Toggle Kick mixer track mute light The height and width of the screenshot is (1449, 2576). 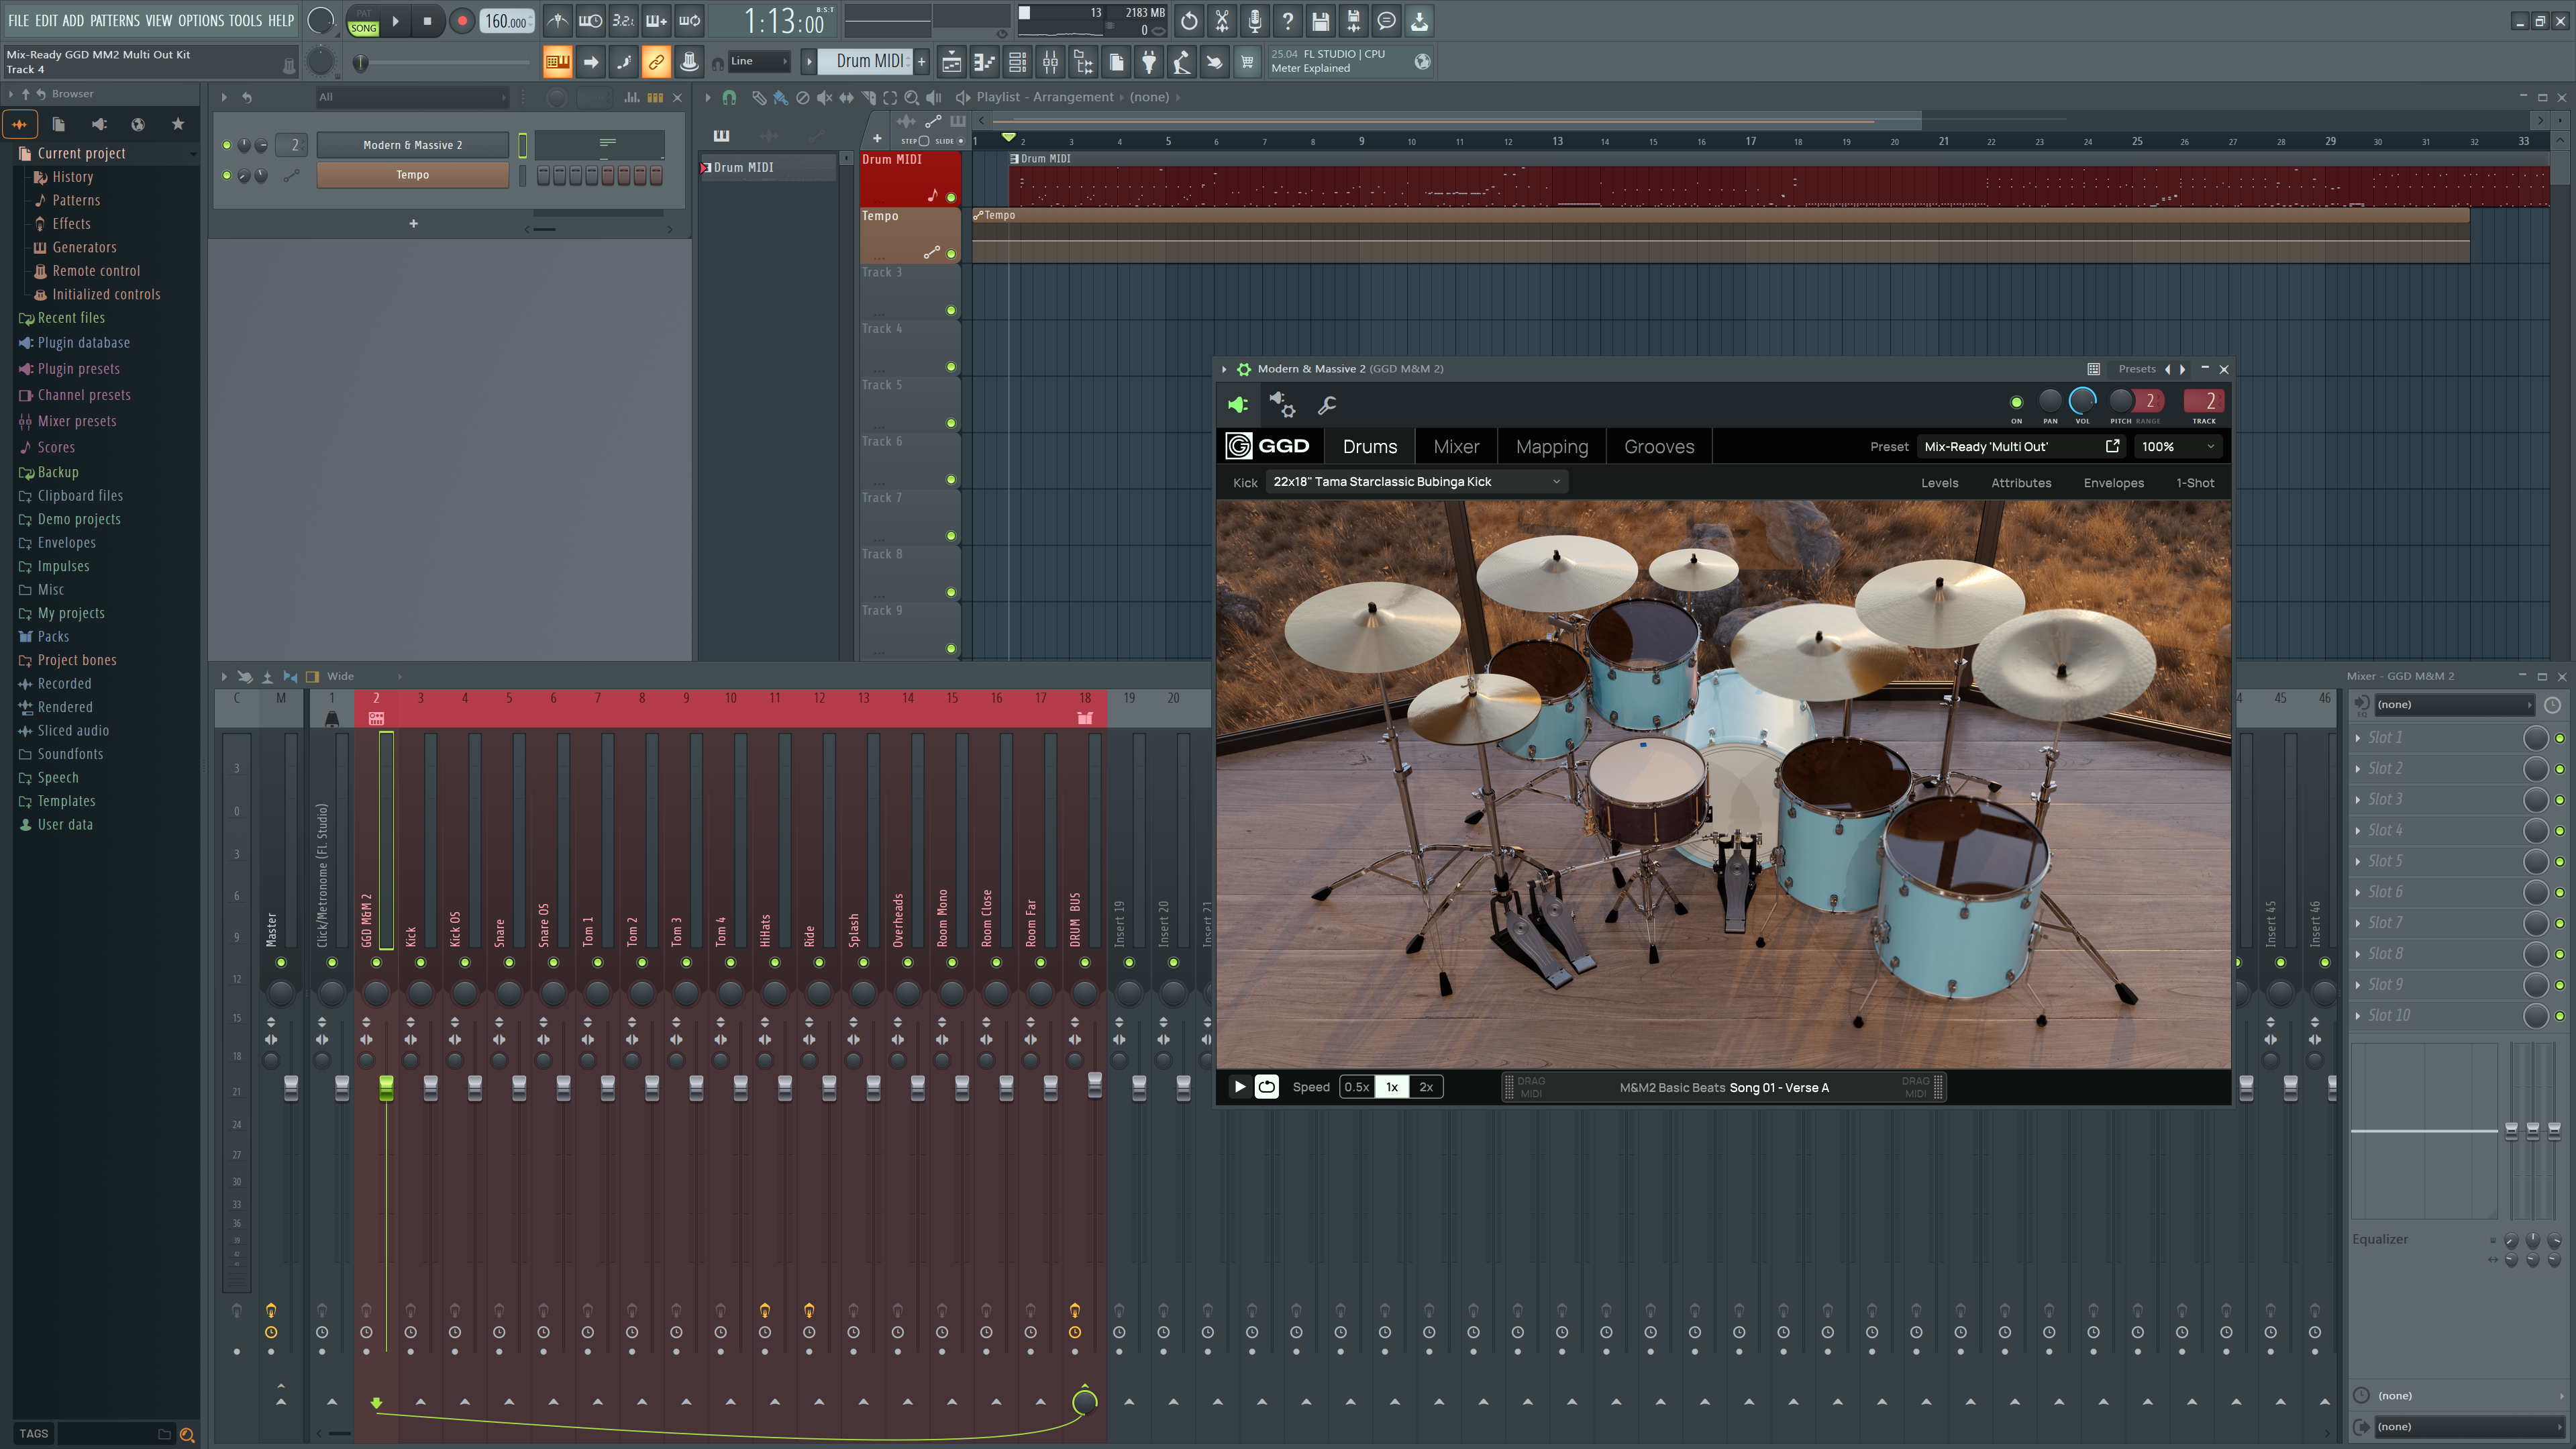(x=420, y=962)
